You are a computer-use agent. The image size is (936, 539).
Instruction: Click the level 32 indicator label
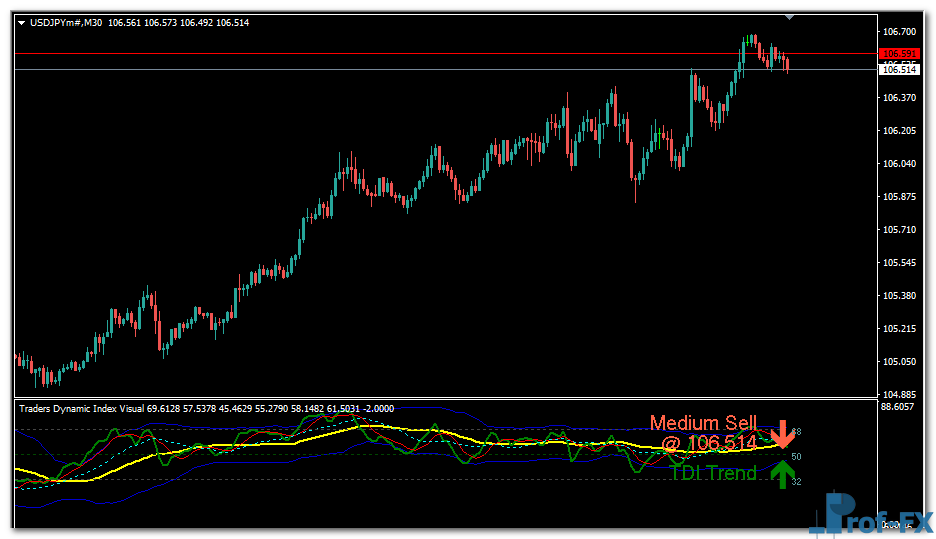(x=796, y=482)
